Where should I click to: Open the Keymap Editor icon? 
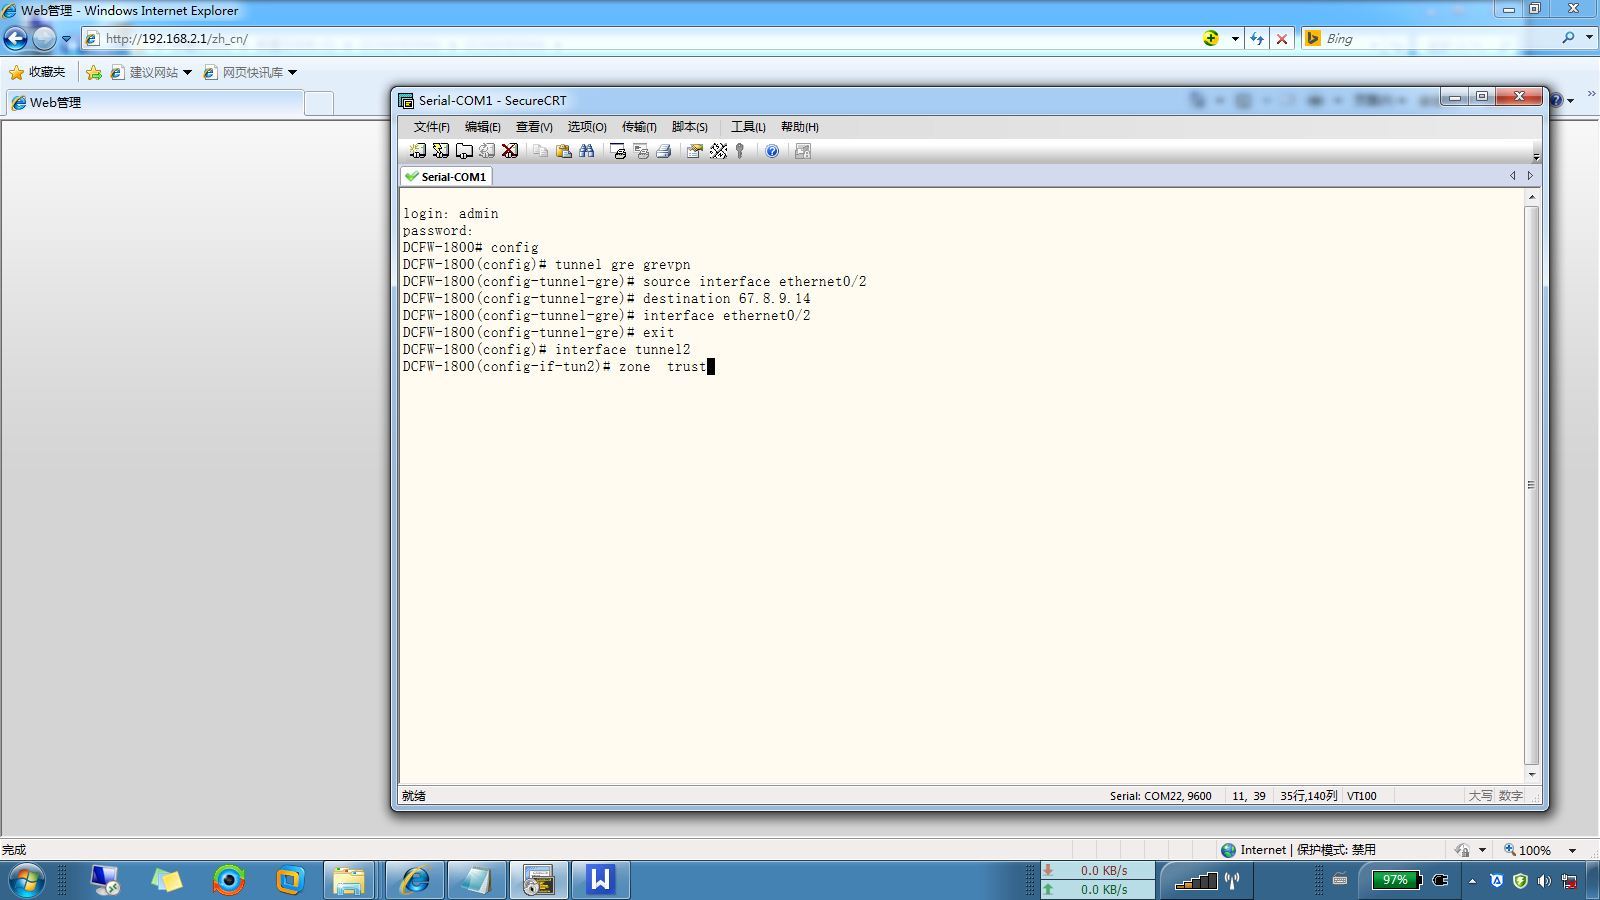[718, 151]
